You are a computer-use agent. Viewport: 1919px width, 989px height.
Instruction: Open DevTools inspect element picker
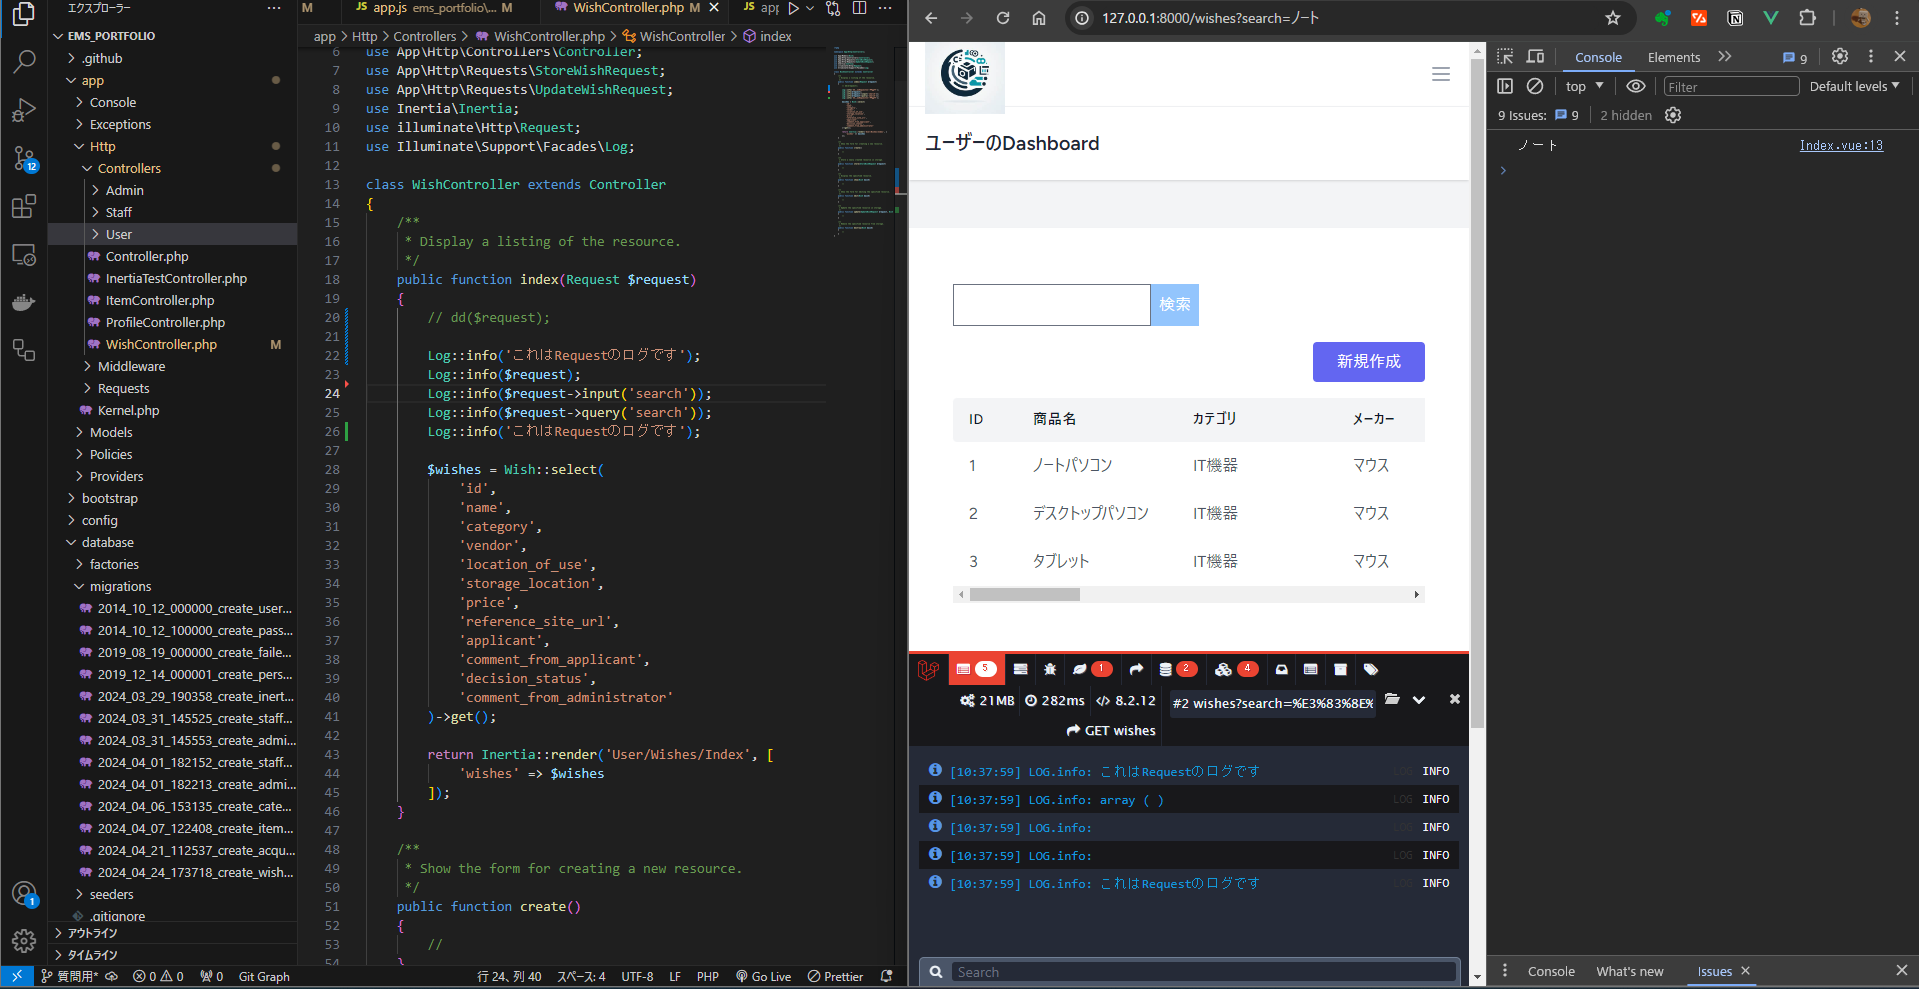coord(1505,57)
